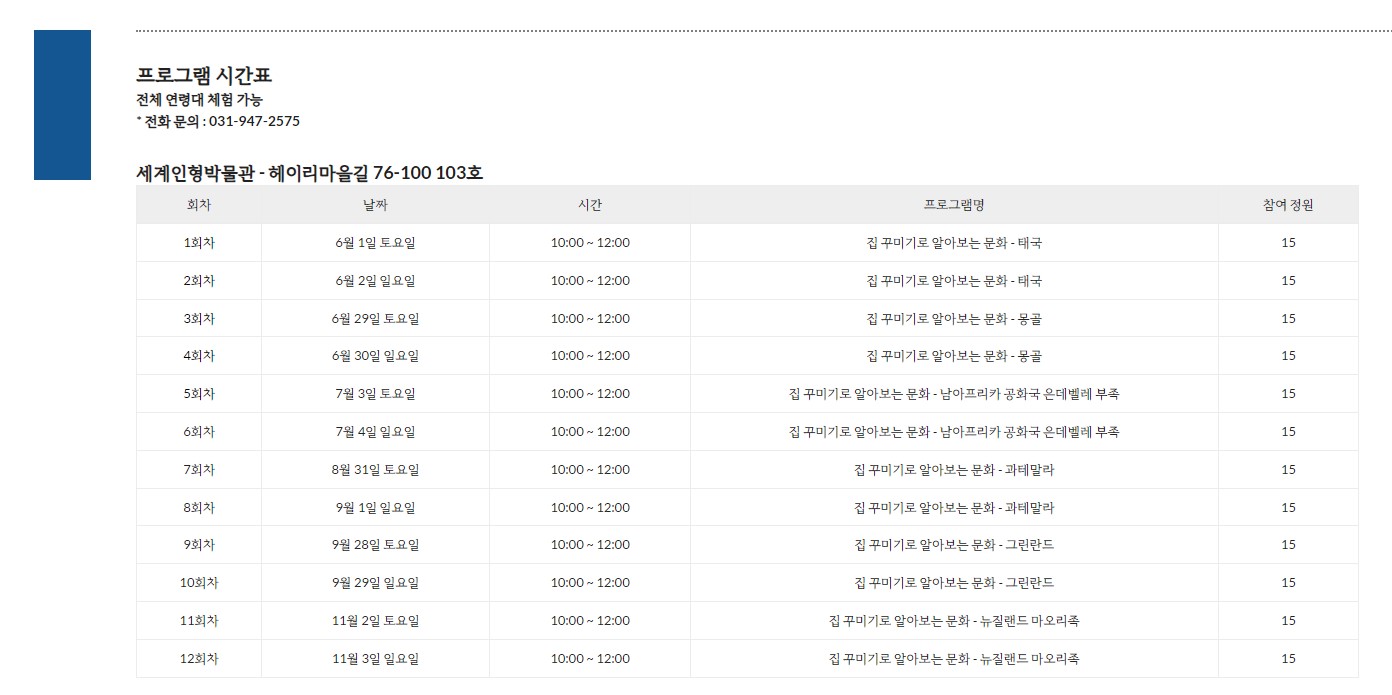Click the 태국 program name in 2회차 row
Screen dimensions: 1392x695
click(x=954, y=281)
